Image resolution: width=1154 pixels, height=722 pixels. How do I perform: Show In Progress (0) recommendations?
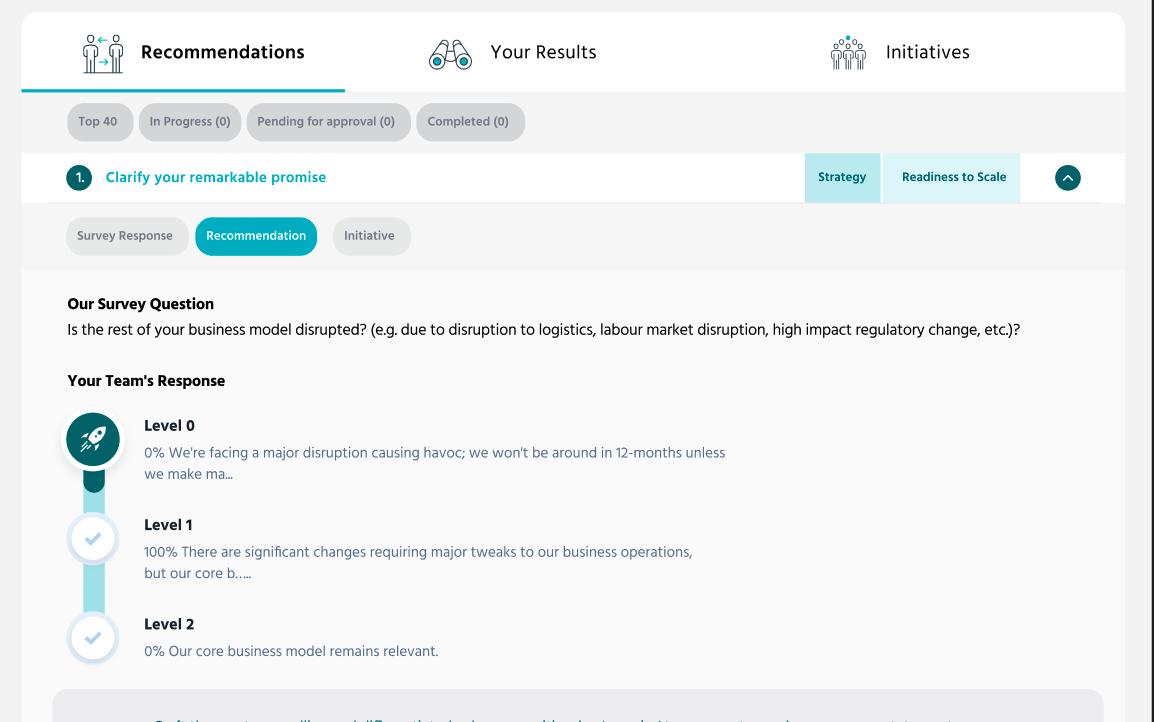coord(190,122)
